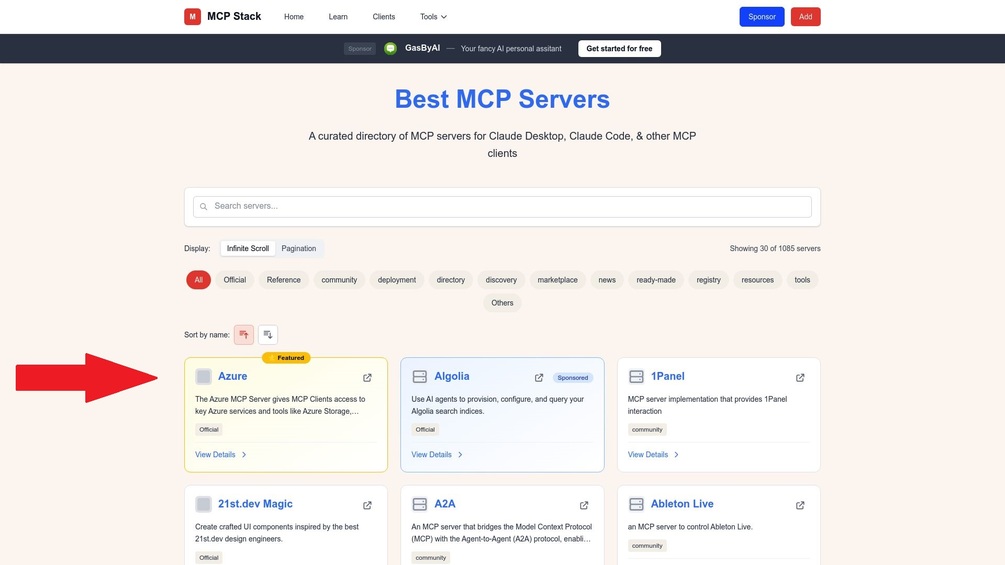Image resolution: width=1005 pixels, height=565 pixels.
Task: Focus the Search servers input field
Action: coord(502,206)
